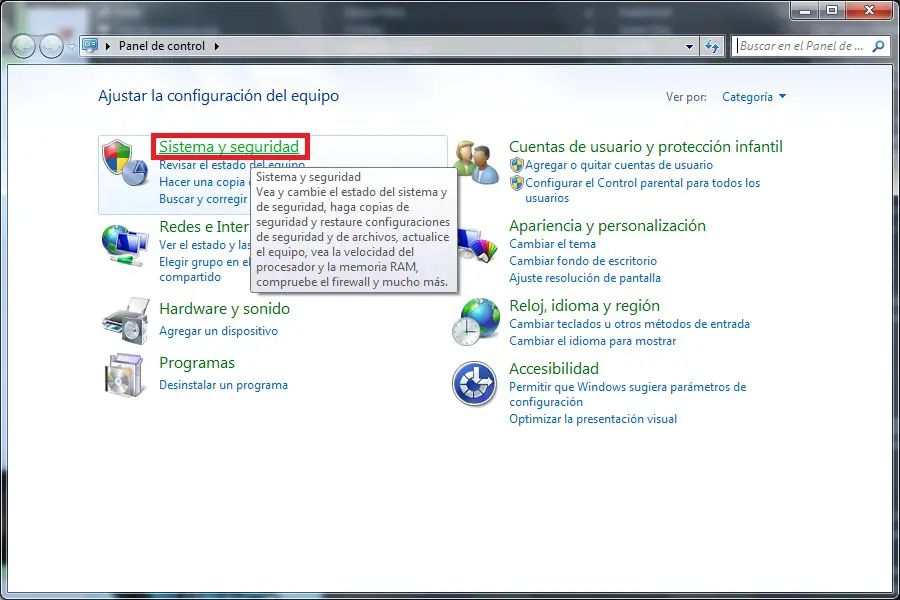Click Revisar el estado del equipo link

tap(232, 165)
